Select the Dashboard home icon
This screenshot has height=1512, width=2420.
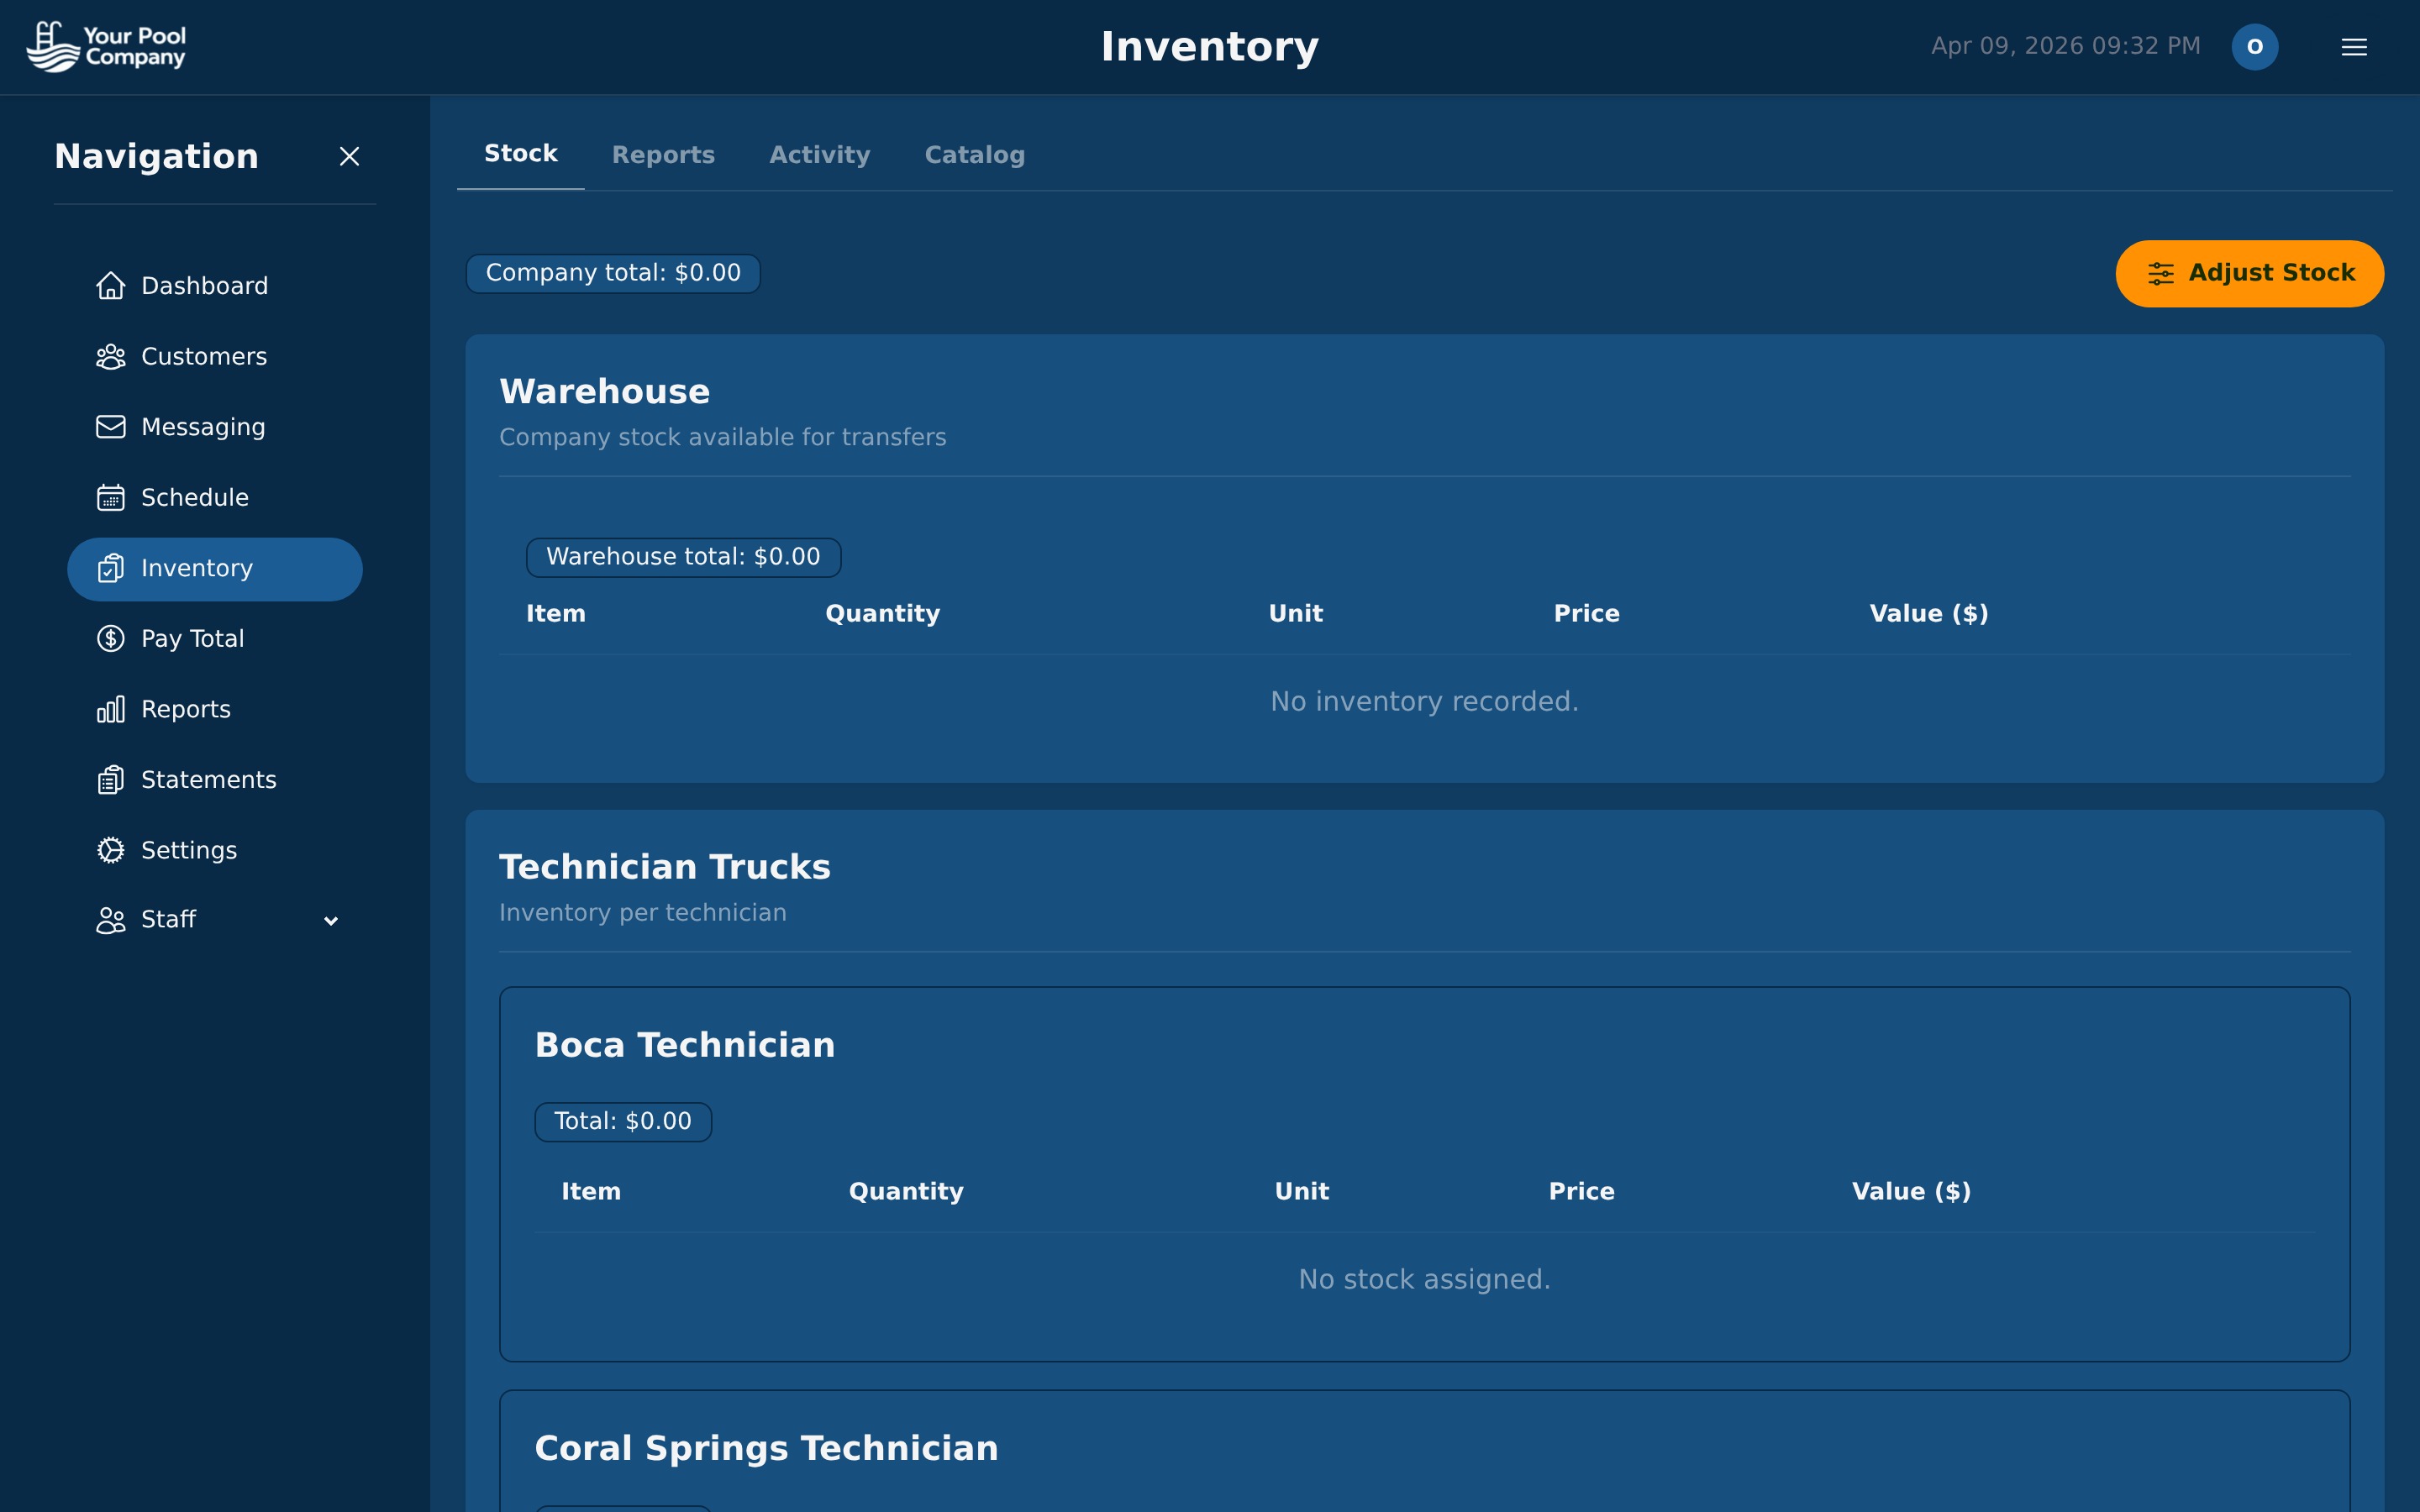click(110, 285)
